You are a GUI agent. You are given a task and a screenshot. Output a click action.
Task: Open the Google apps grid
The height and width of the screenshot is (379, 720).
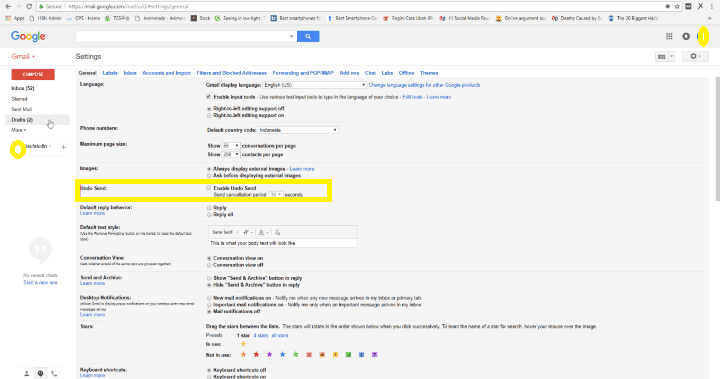pos(669,36)
